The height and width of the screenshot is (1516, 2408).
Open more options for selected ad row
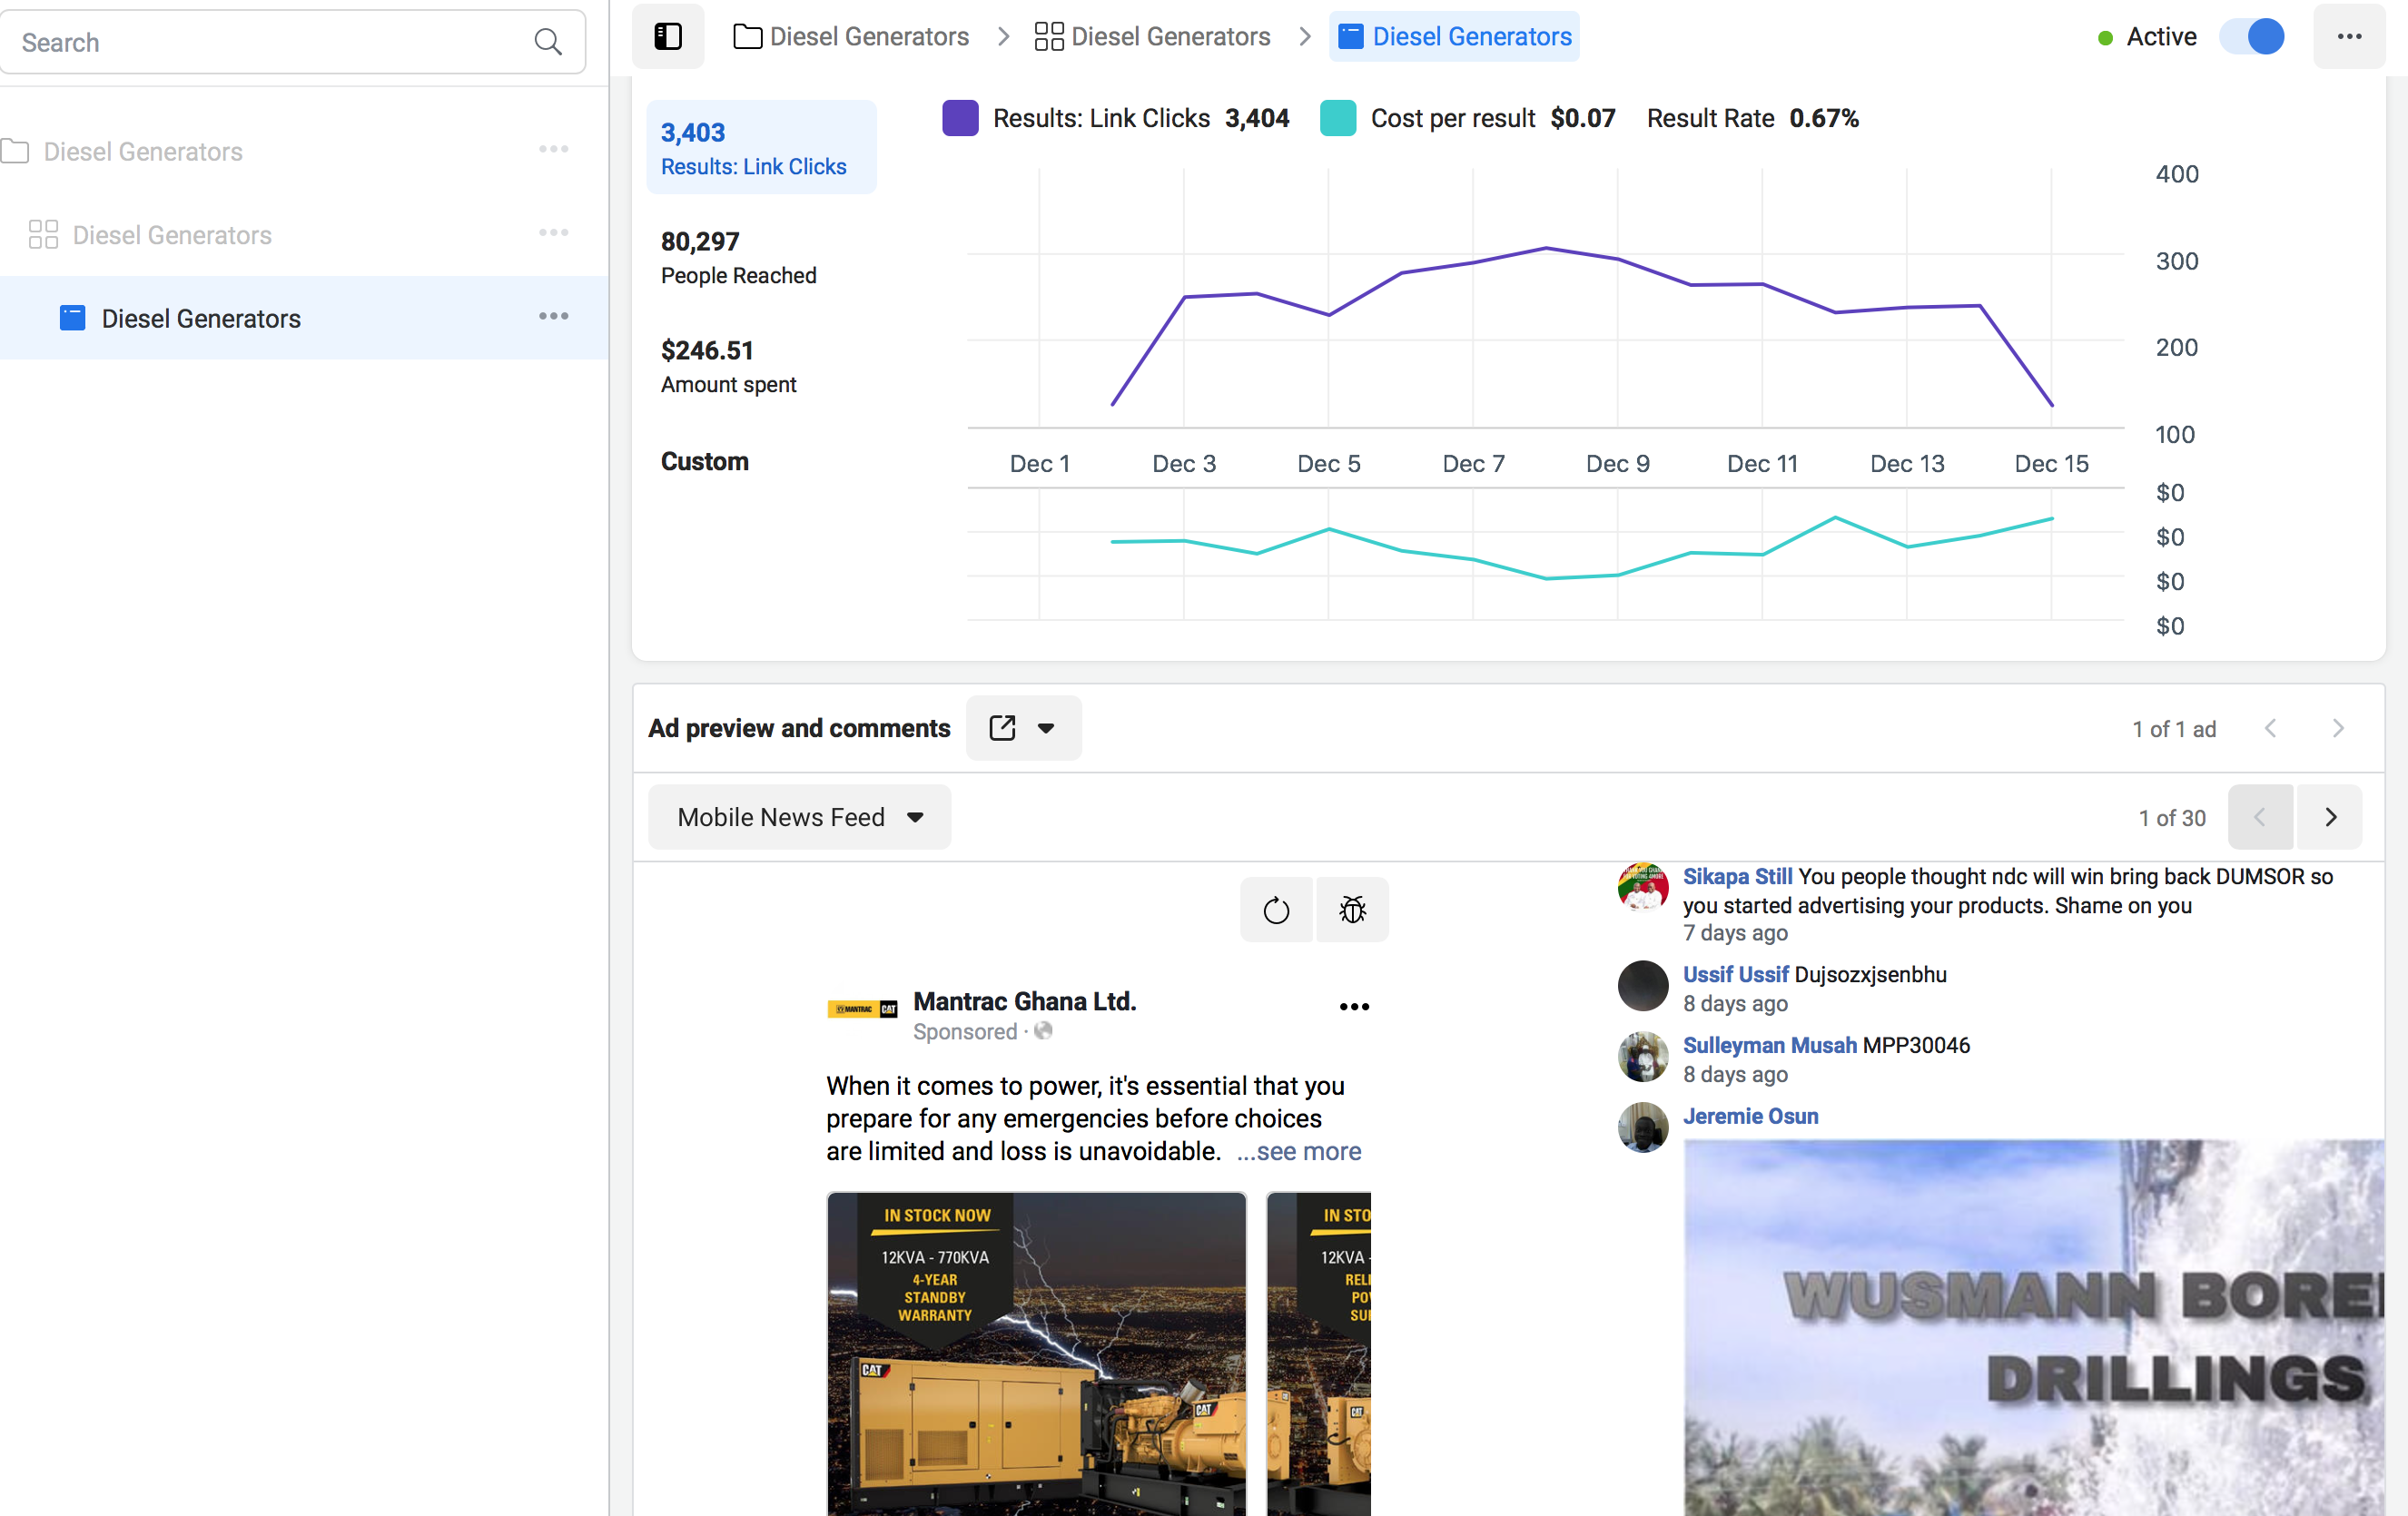coord(553,316)
